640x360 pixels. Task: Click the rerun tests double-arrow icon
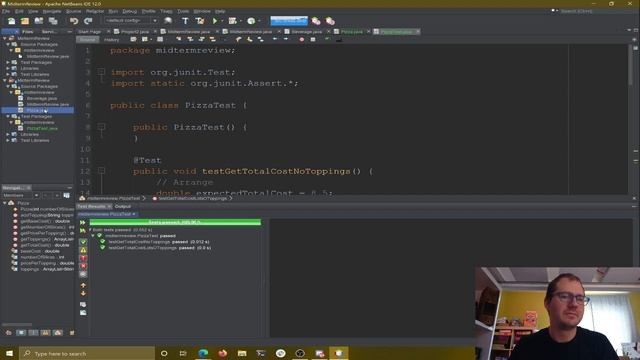(x=83, y=222)
